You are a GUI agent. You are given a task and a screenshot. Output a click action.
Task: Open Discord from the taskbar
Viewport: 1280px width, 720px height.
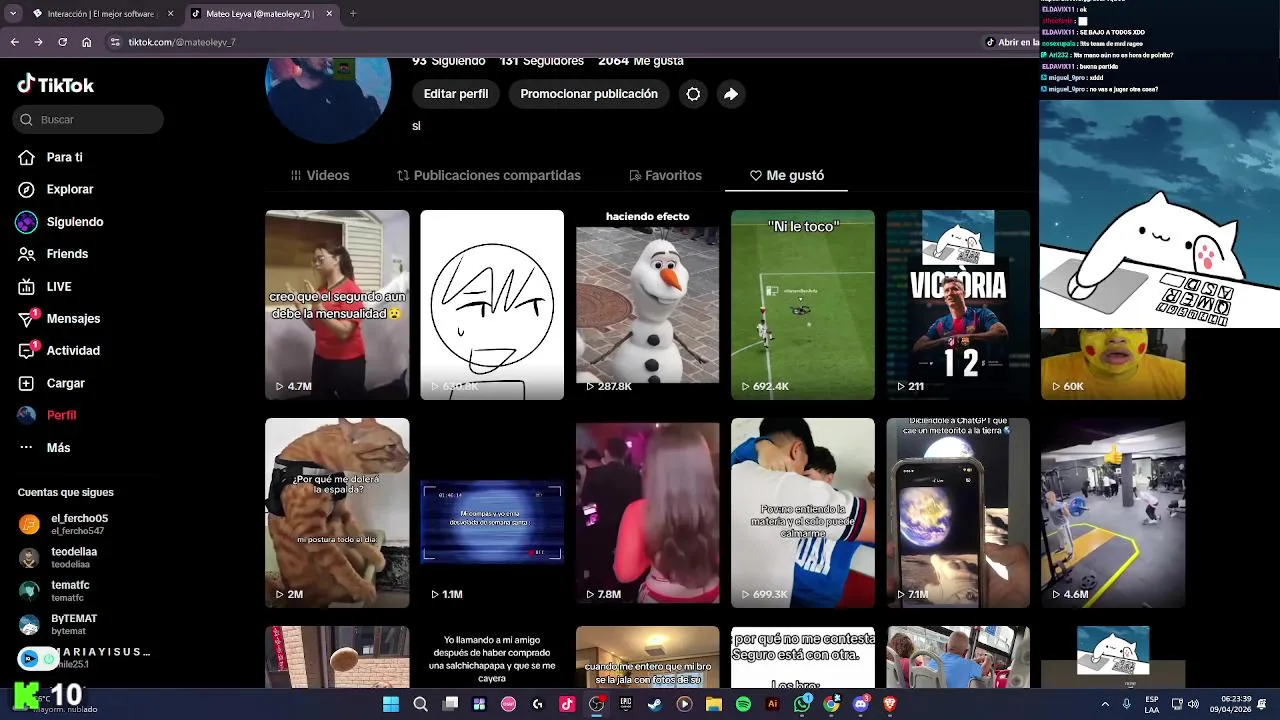[861, 704]
